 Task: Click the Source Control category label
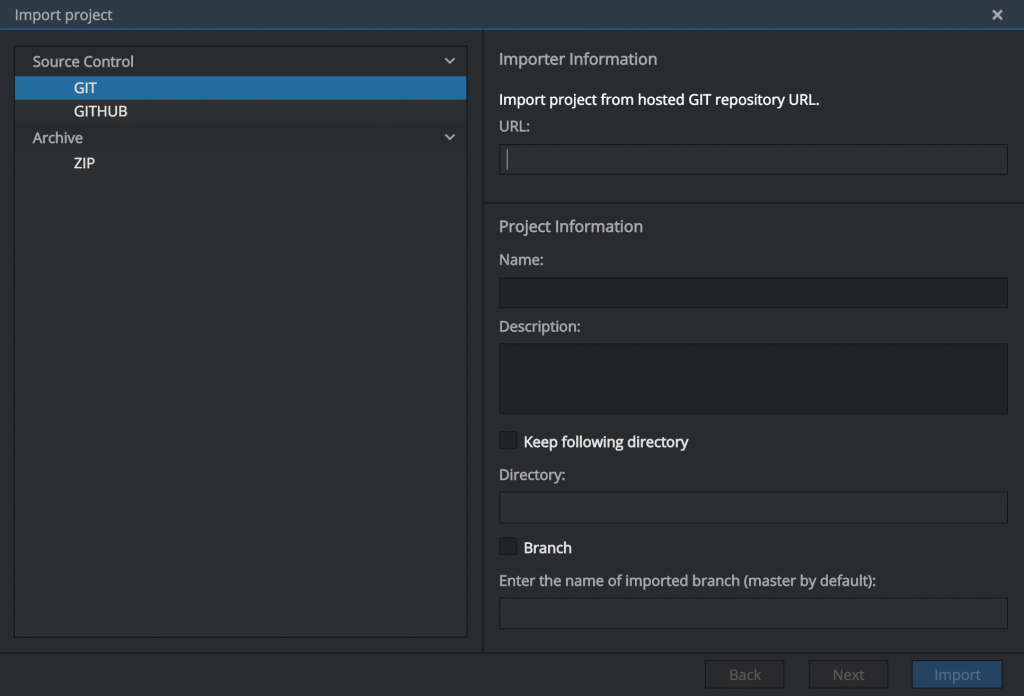point(83,62)
